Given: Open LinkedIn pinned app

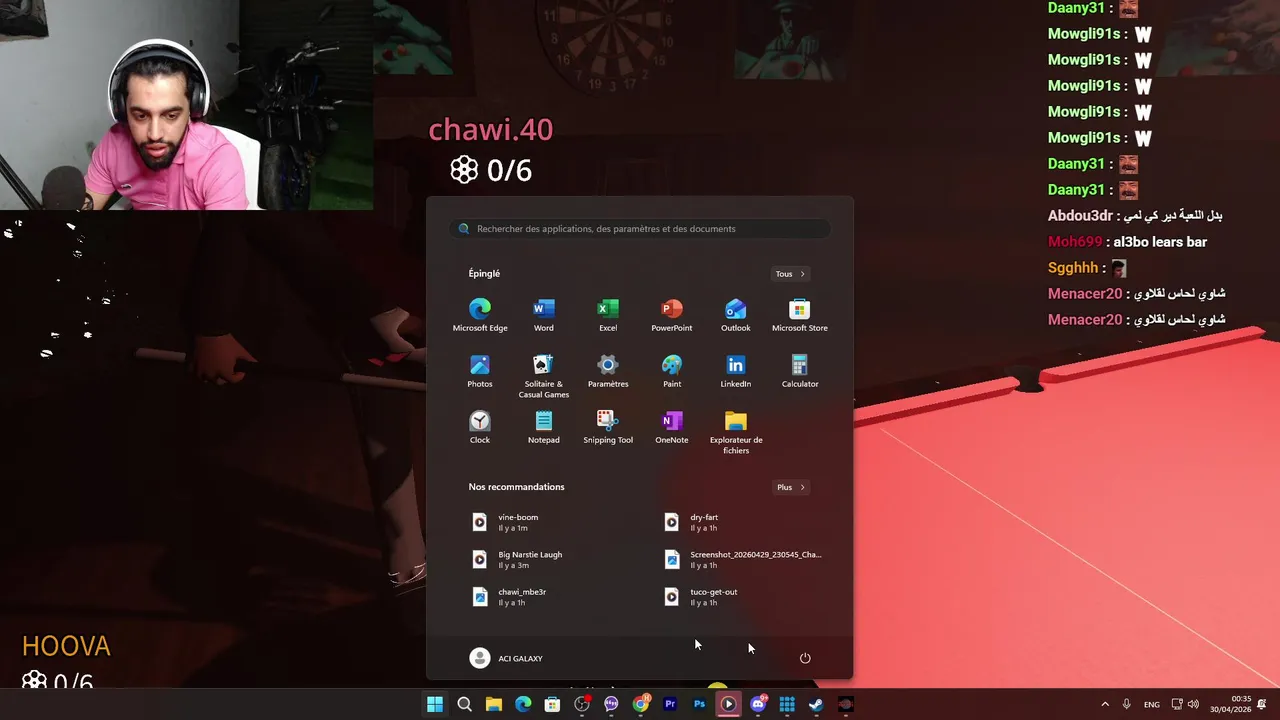Looking at the screenshot, I should point(736,371).
